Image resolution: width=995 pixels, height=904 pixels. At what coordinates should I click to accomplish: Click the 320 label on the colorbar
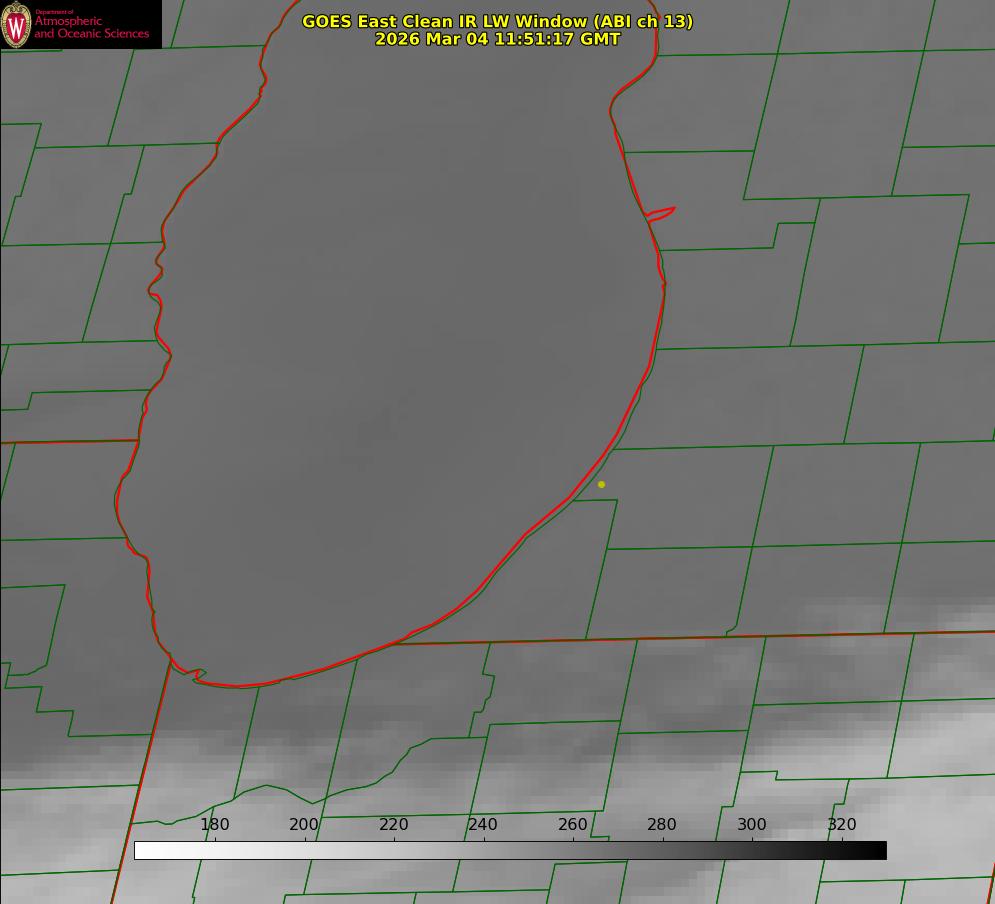point(841,824)
